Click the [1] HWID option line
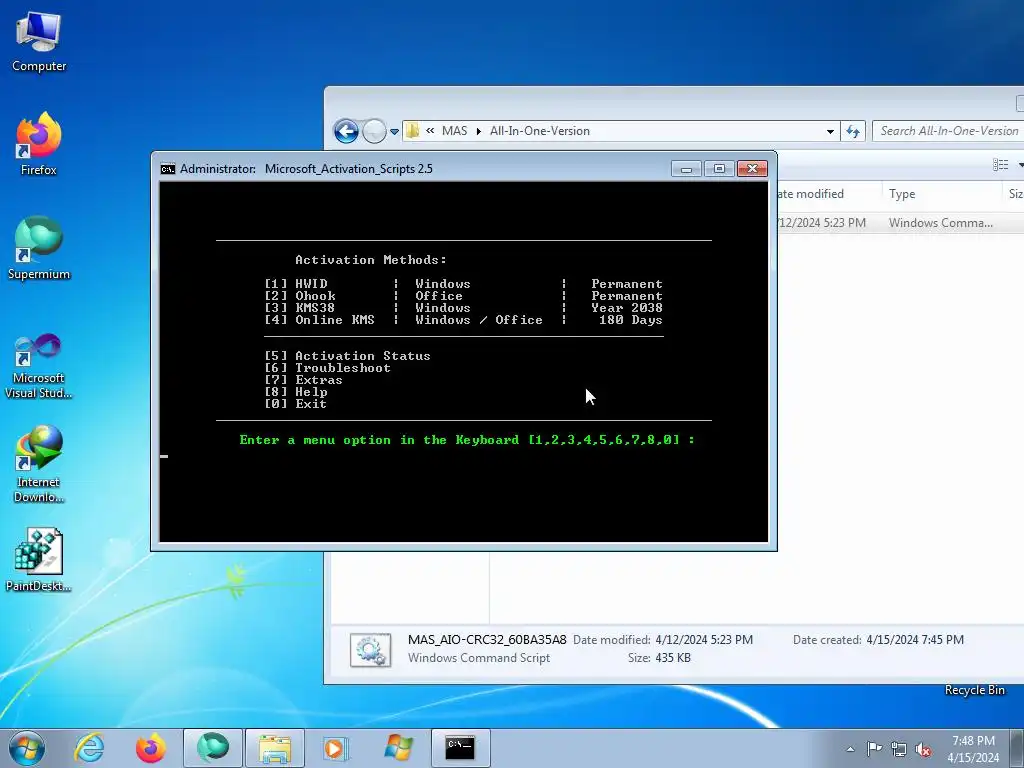1024x768 pixels. 464,283
